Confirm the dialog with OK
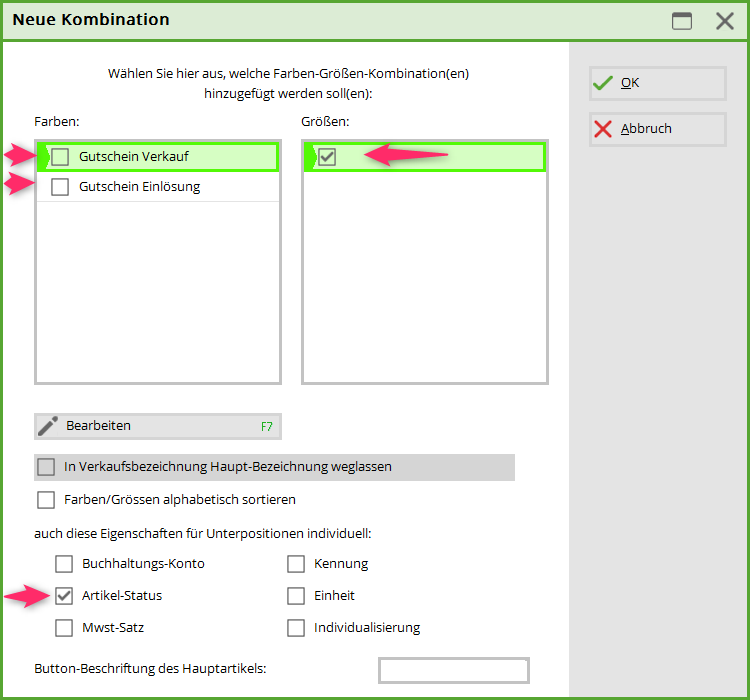The width and height of the screenshot is (750, 700). coord(657,83)
